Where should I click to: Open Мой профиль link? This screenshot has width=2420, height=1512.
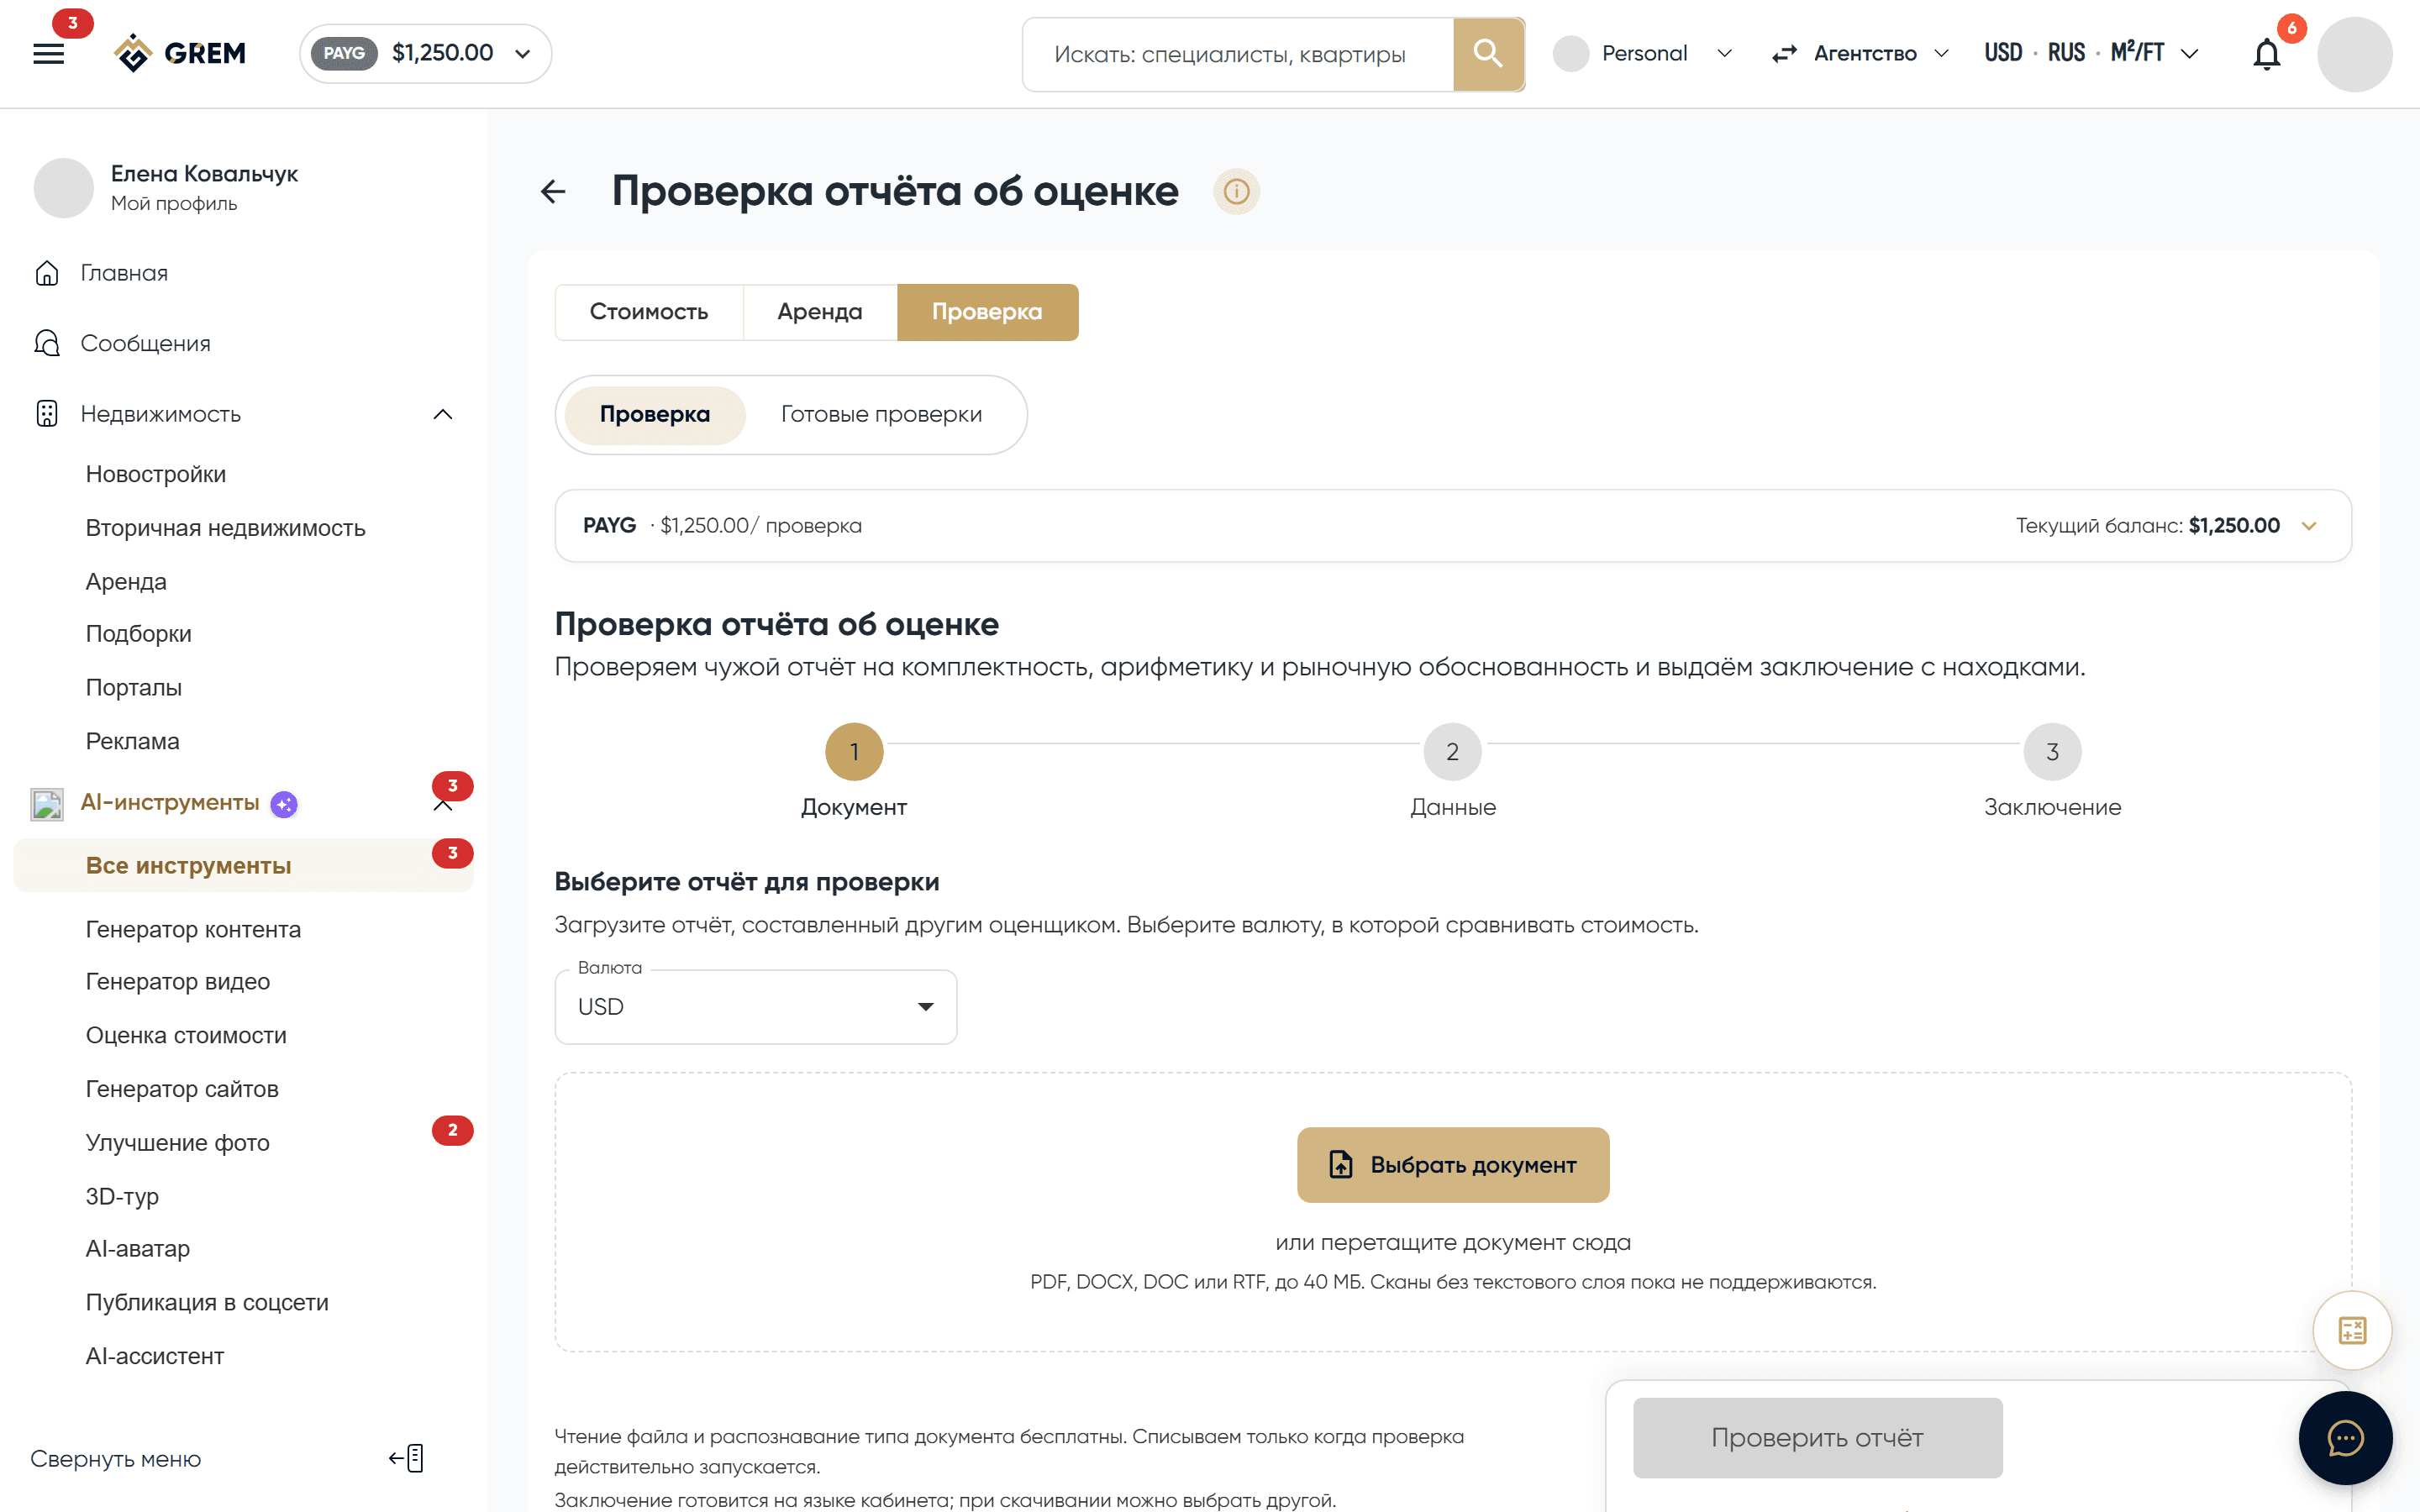click(x=174, y=203)
